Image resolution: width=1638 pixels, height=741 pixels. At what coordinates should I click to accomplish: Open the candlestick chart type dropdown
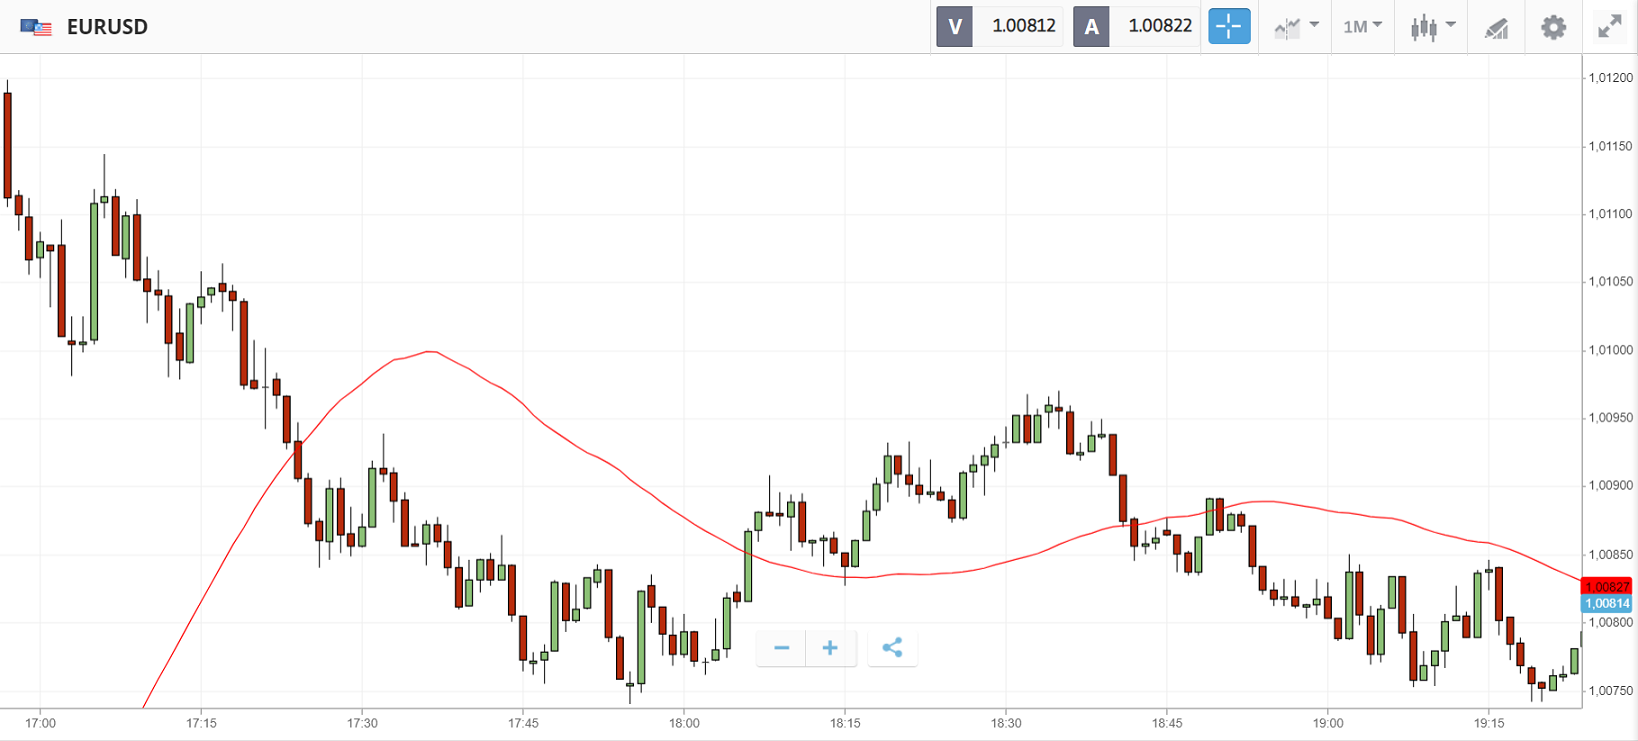(x=1433, y=27)
